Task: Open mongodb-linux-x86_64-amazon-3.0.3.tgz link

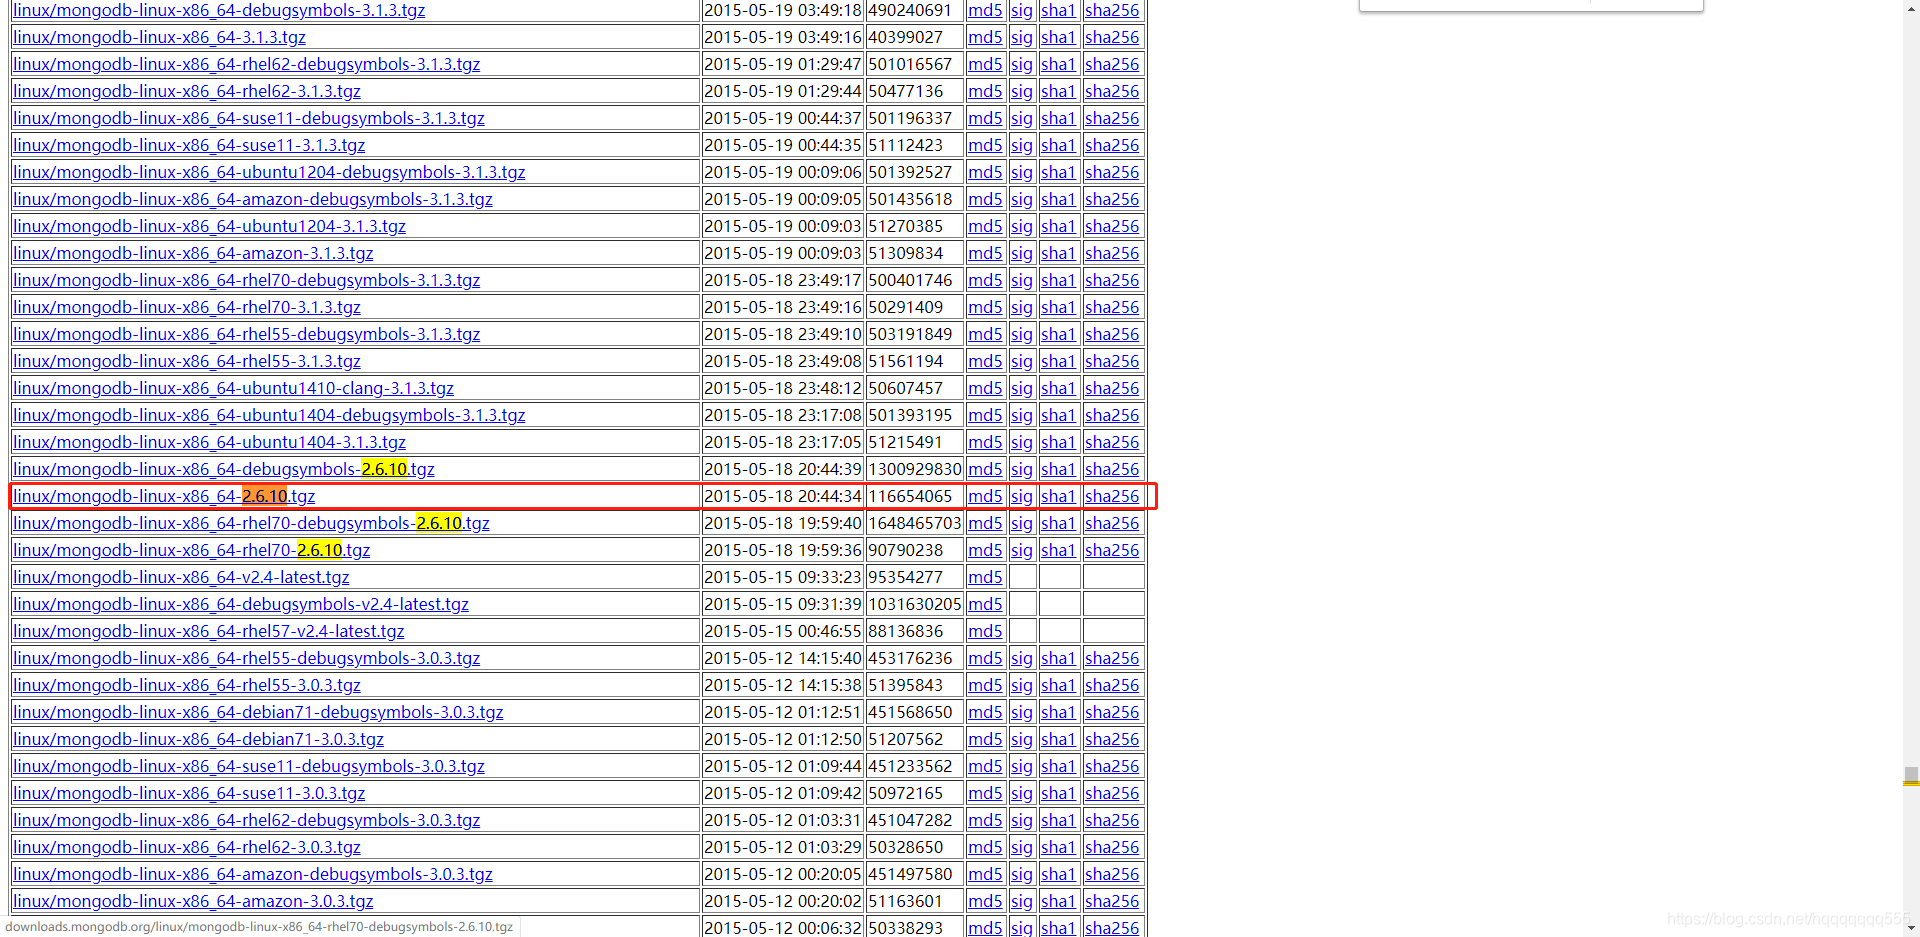Action: click(x=193, y=901)
